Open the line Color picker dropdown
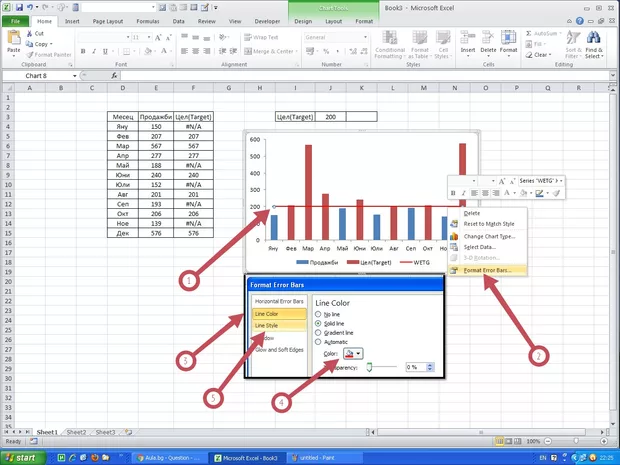This screenshot has width=620, height=465. (358, 353)
